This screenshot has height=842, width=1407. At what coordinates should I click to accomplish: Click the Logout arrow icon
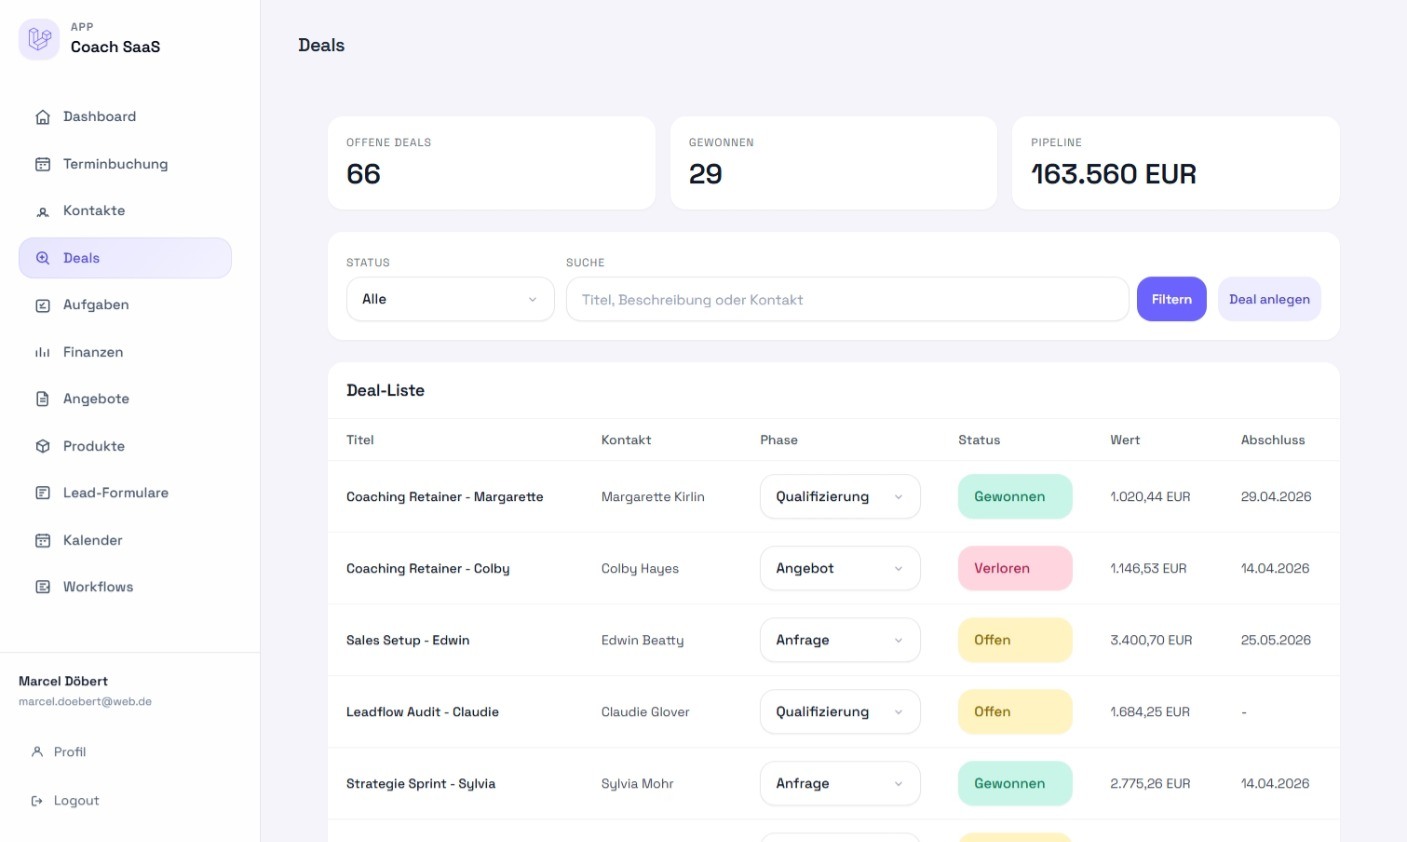click(37, 801)
